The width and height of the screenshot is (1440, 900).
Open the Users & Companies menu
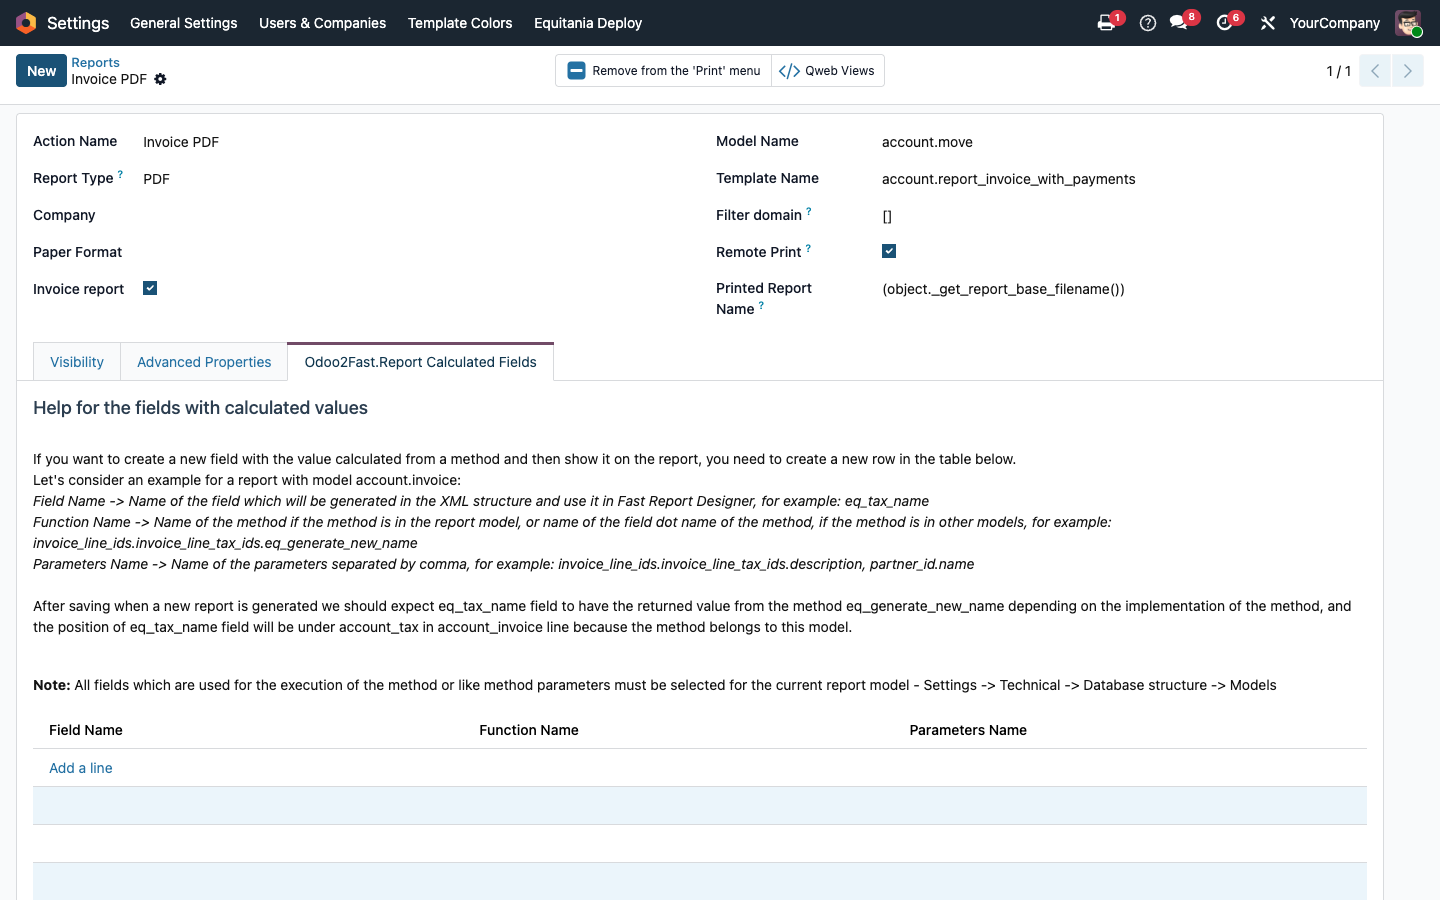[x=322, y=23]
